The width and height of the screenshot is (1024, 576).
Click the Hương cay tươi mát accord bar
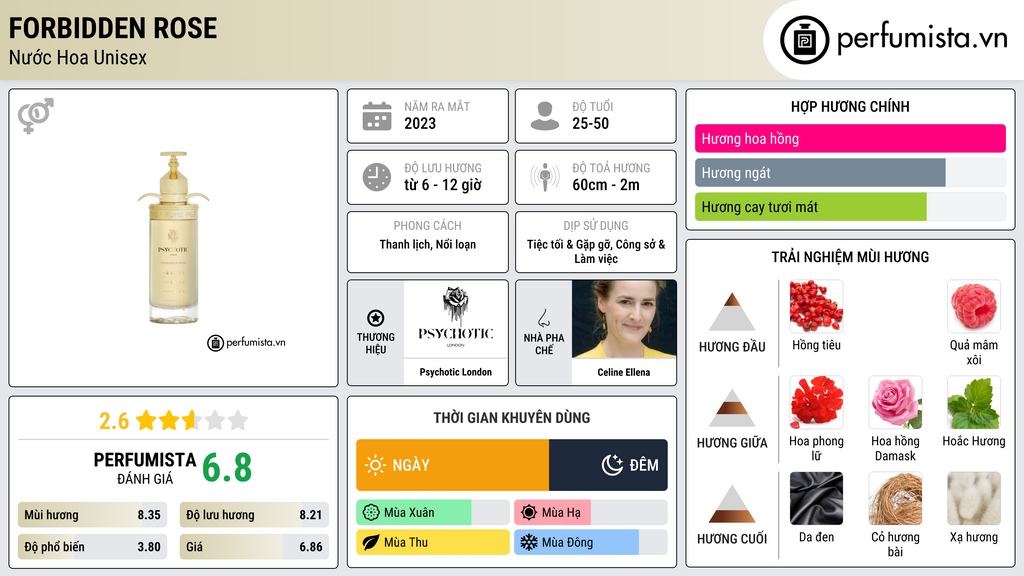850,207
